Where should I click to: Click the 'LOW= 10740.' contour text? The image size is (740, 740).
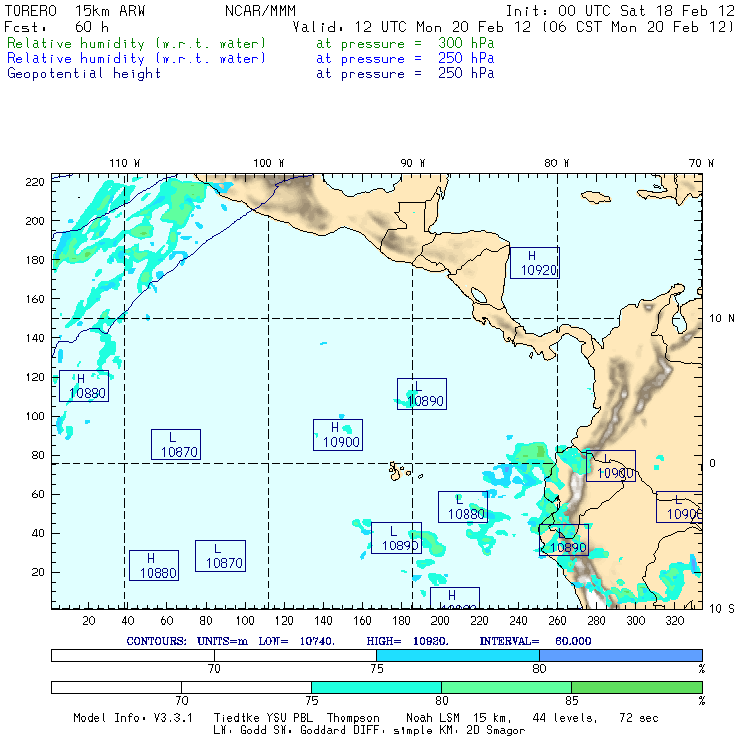coord(296,641)
